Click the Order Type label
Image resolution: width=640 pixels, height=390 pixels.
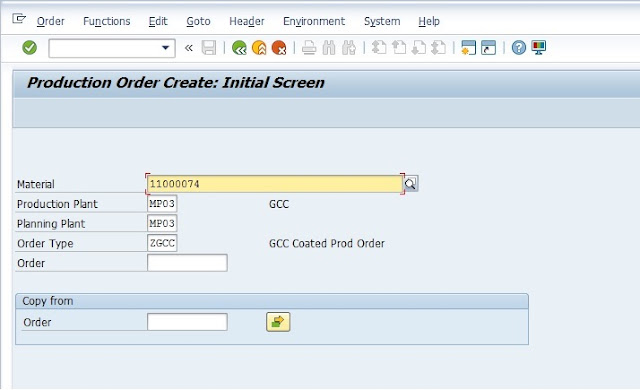click(45, 244)
